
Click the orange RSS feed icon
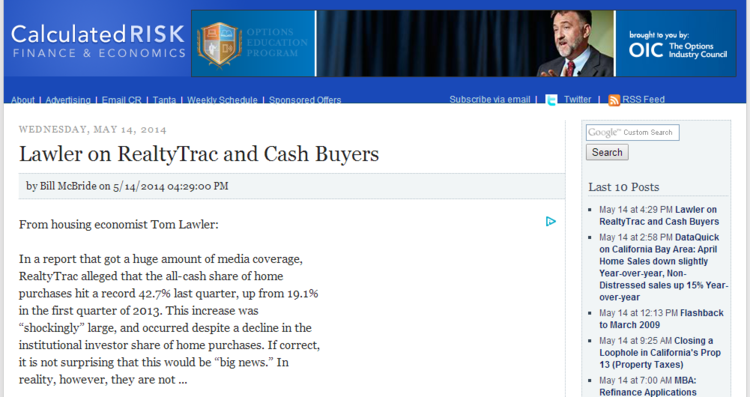pyautogui.click(x=614, y=100)
